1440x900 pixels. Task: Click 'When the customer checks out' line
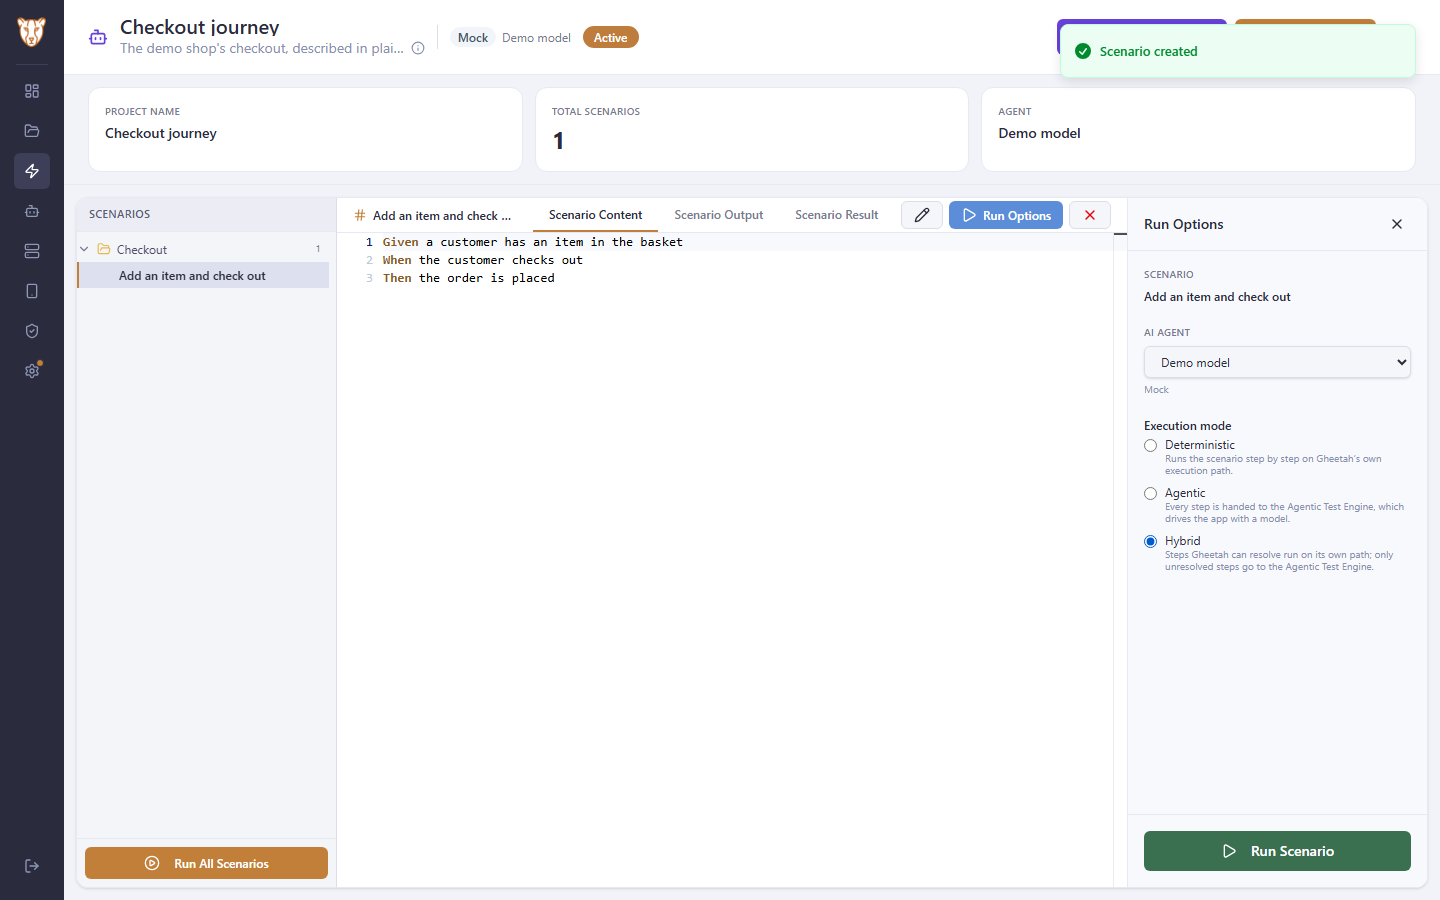coord(482,260)
